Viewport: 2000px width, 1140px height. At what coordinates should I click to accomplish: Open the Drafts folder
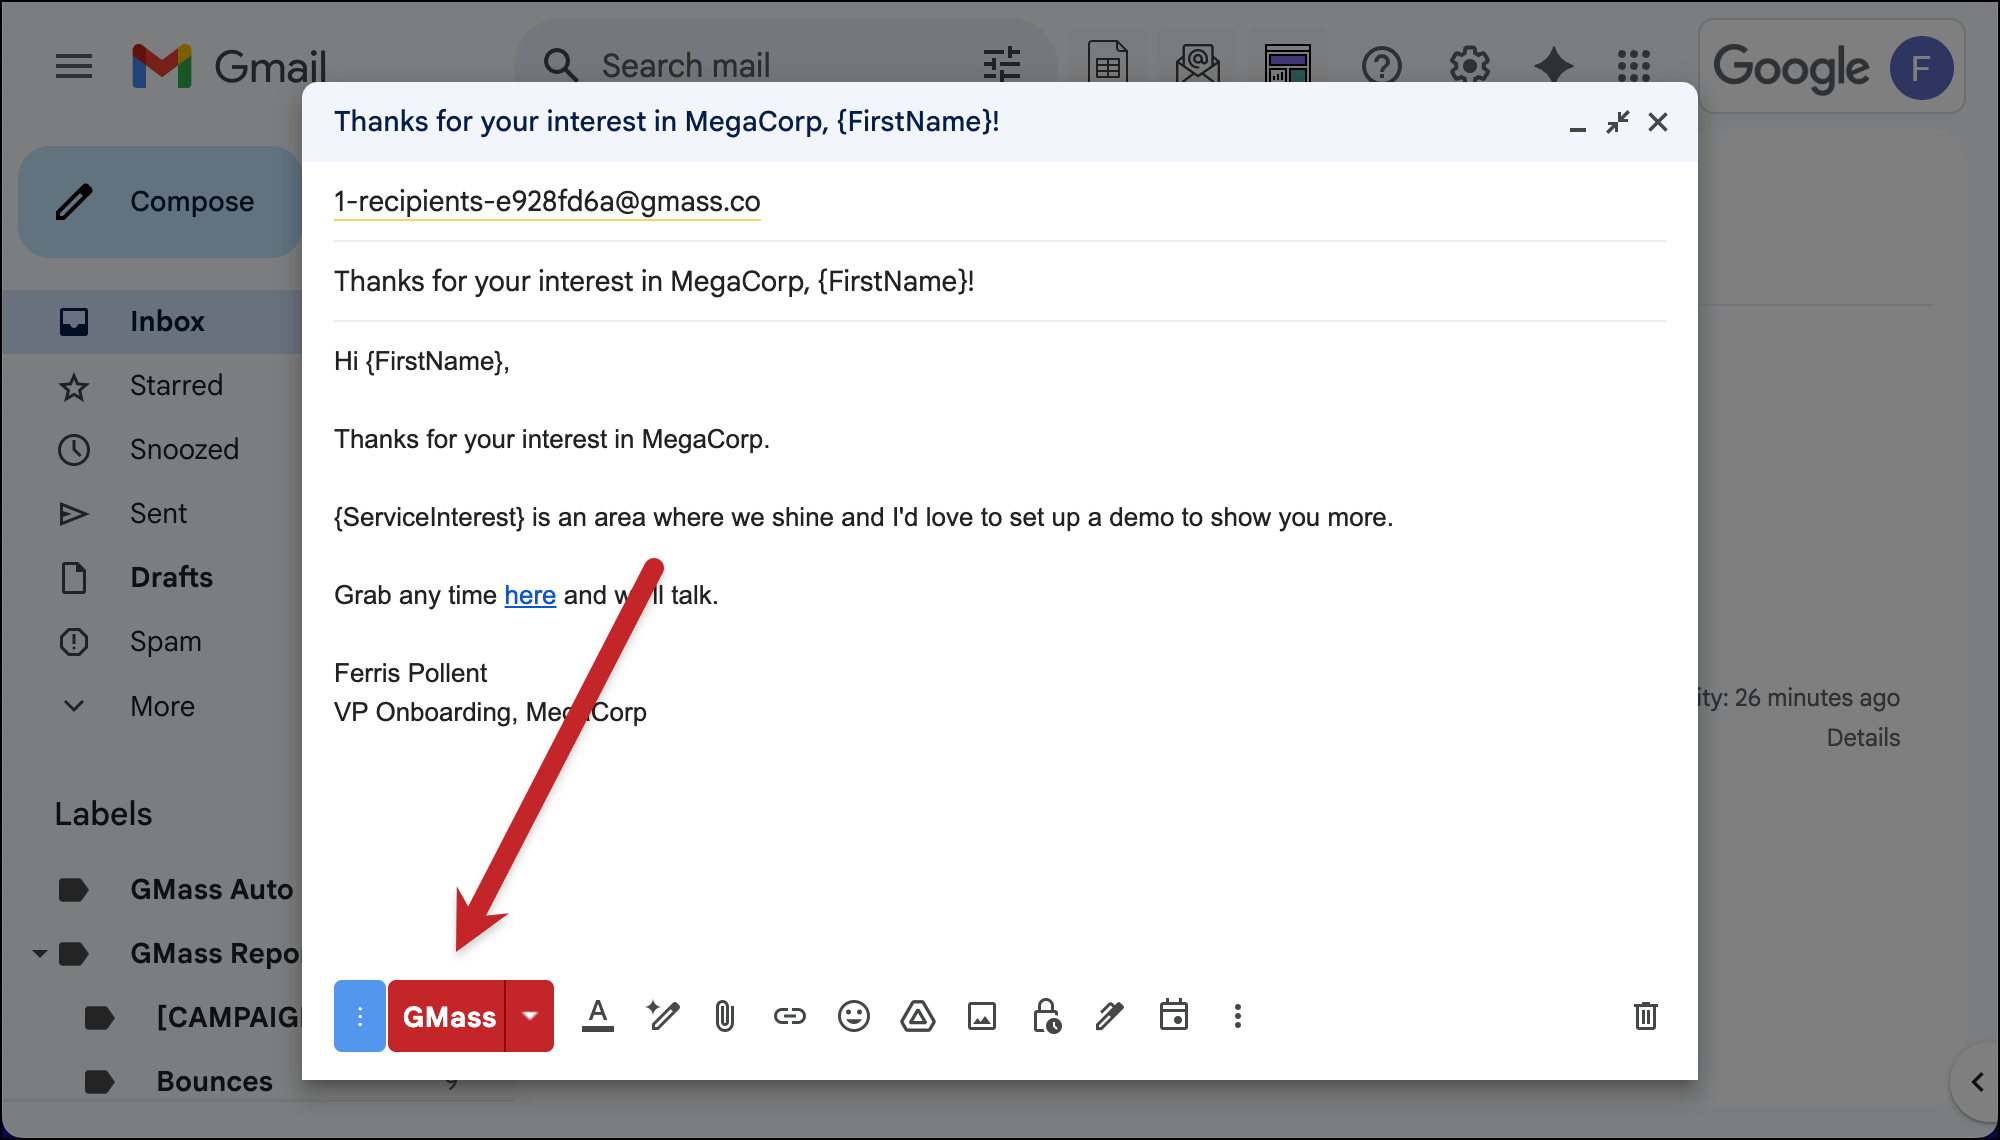pyautogui.click(x=171, y=577)
